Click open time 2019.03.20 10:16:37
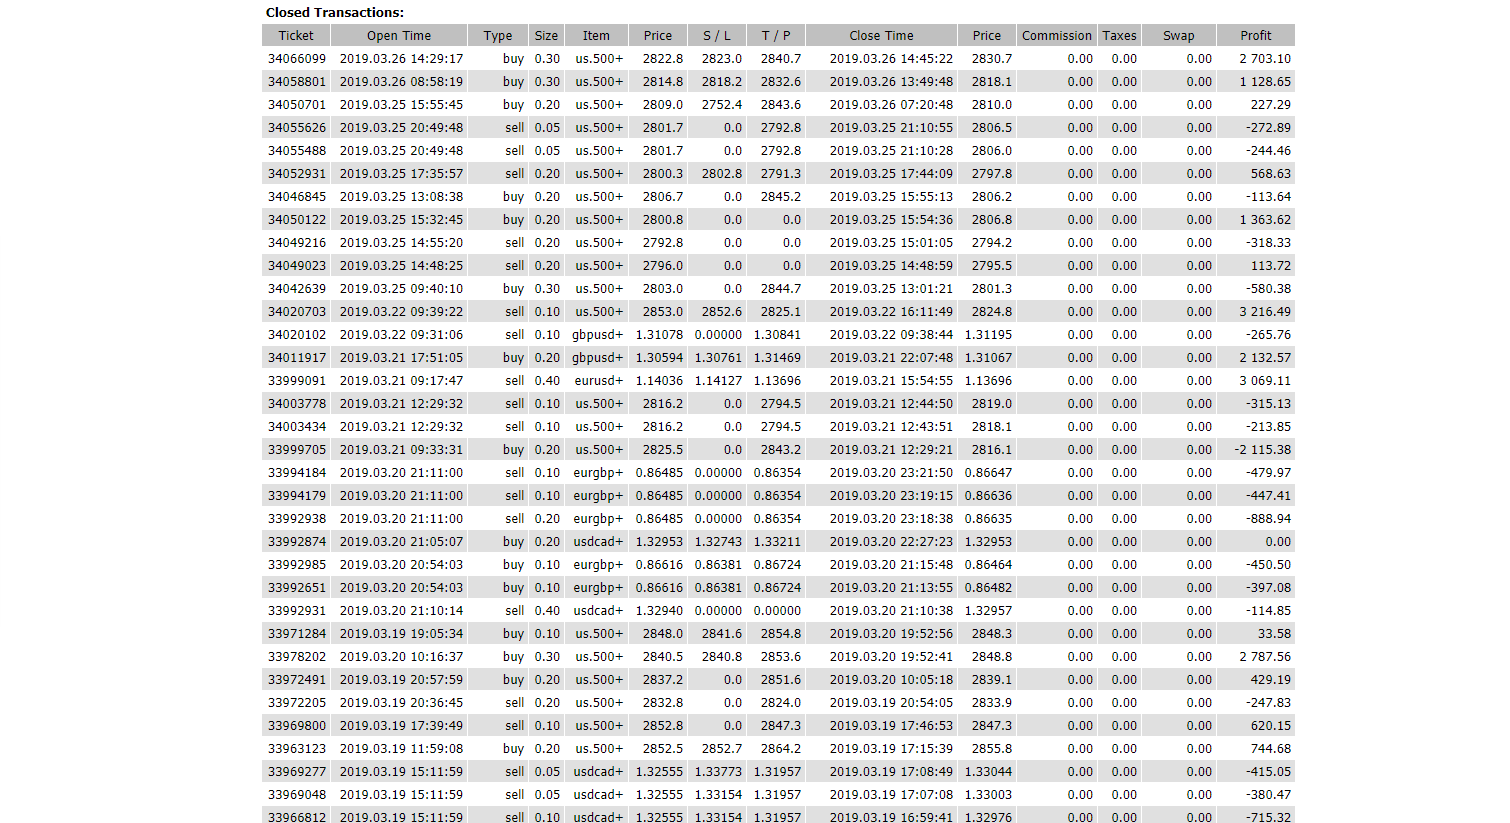Viewport: 1510px width, 823px height. click(x=401, y=657)
